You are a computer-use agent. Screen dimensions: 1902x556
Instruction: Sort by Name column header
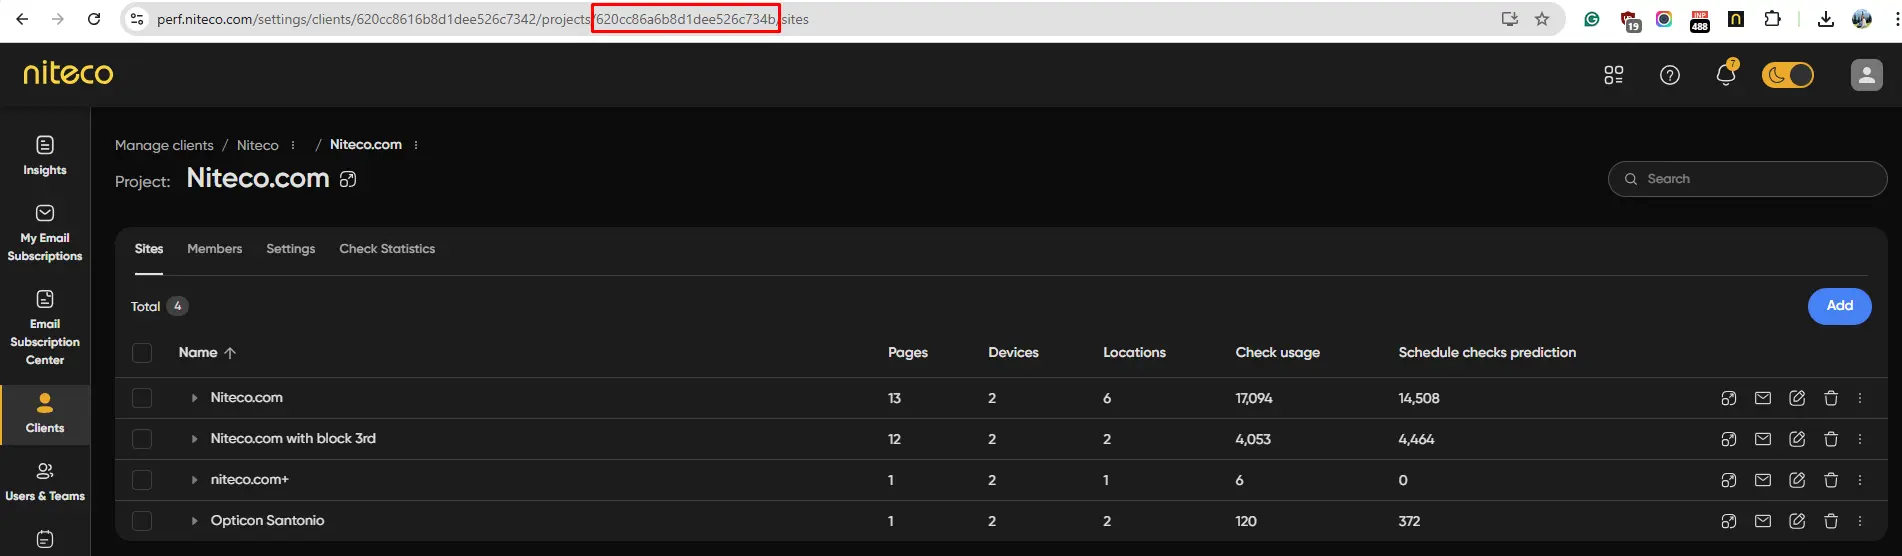[207, 353]
